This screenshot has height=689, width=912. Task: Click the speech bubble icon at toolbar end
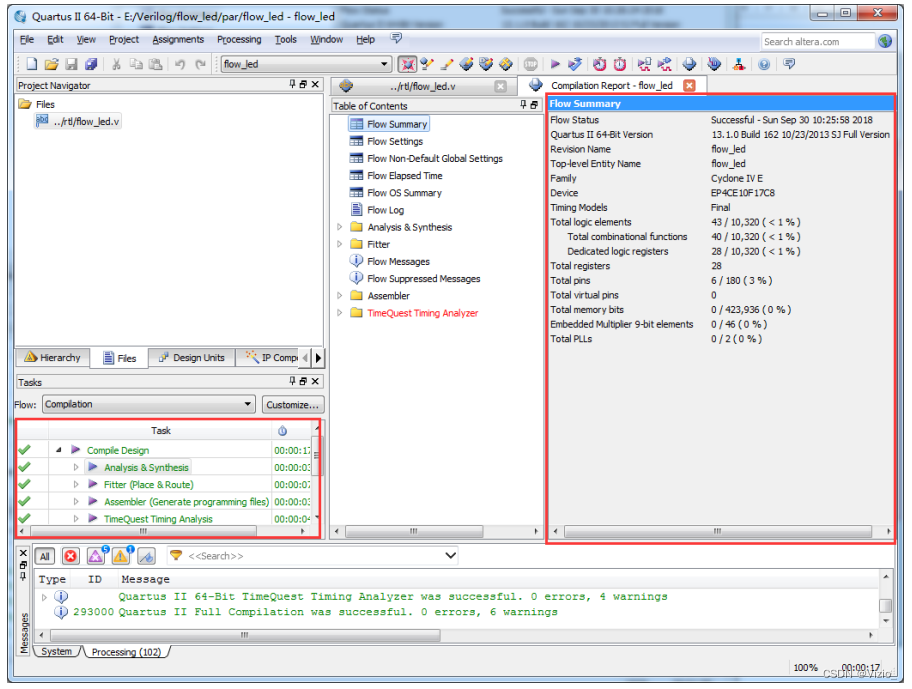pos(789,63)
